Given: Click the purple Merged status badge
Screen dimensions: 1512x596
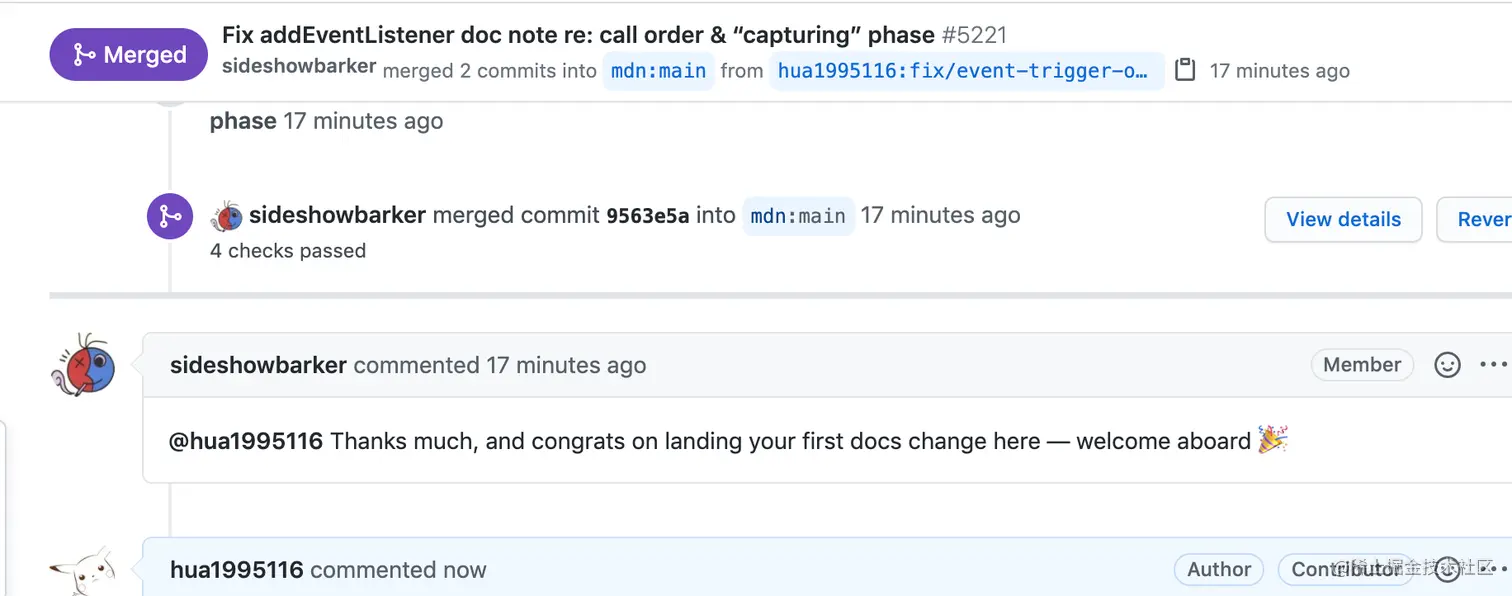Looking at the screenshot, I should click(128, 55).
